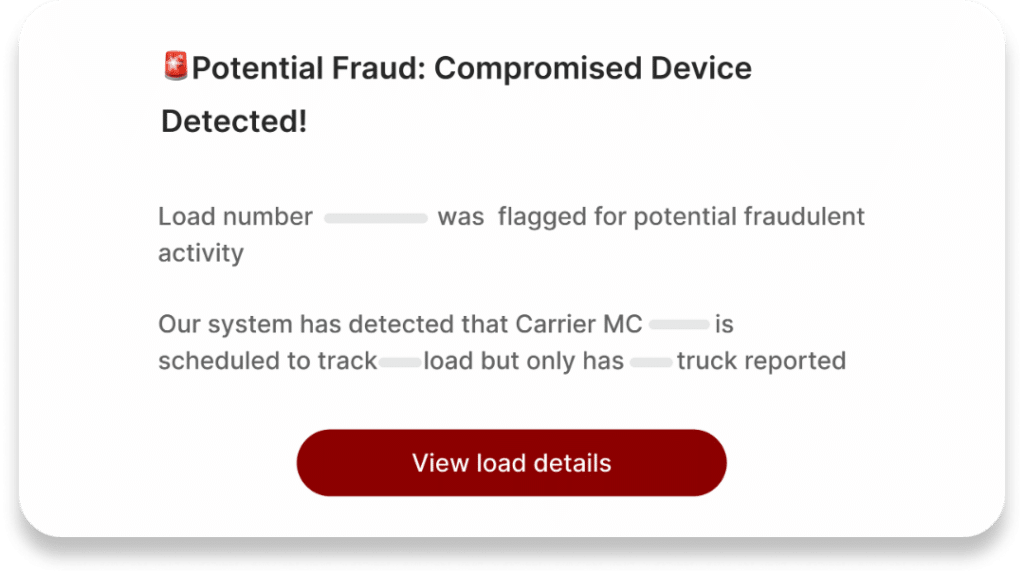This screenshot has width=1024, height=575.
Task: Select 'flagged for potential fraudulent' text
Action: tap(681, 217)
